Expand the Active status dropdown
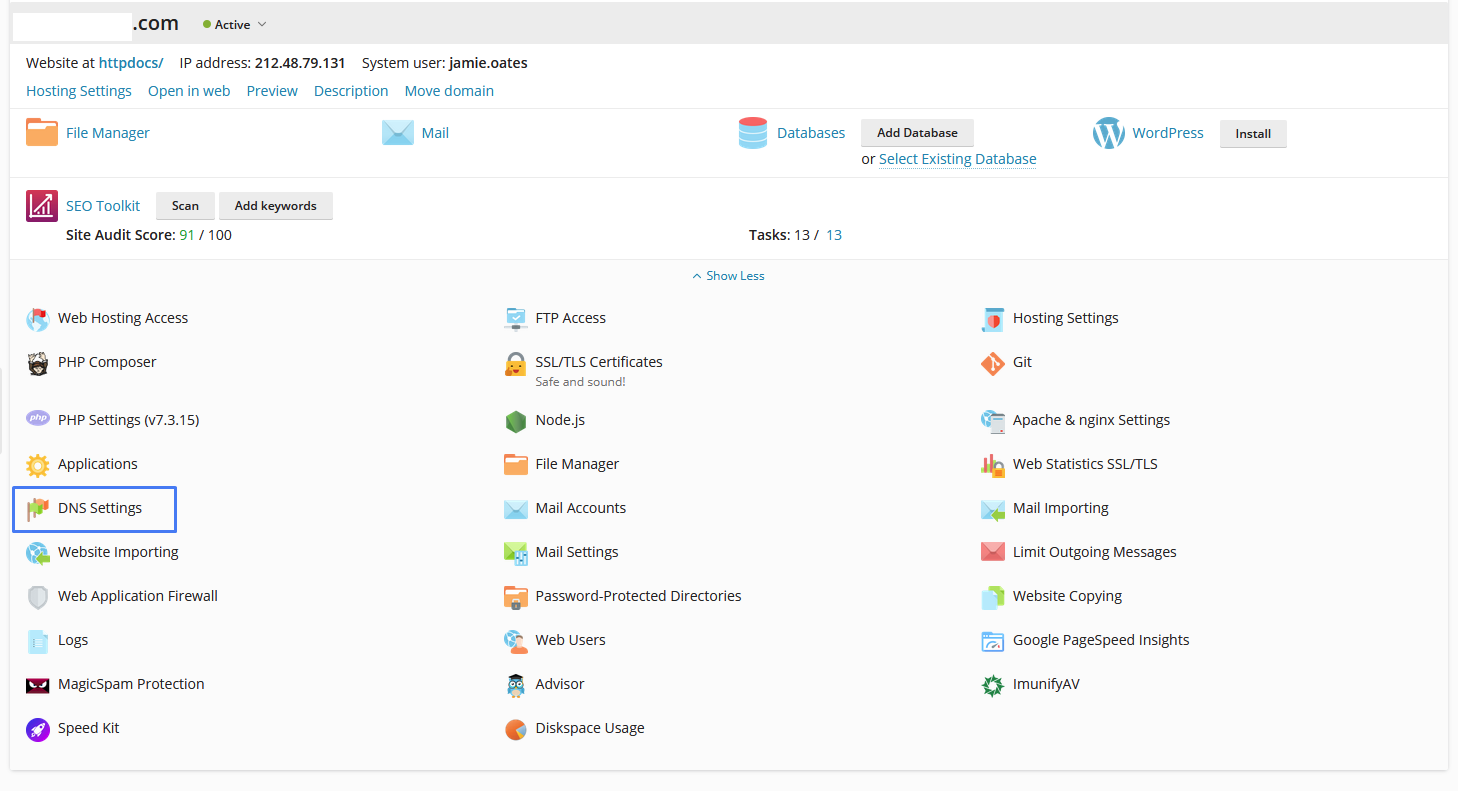 235,24
